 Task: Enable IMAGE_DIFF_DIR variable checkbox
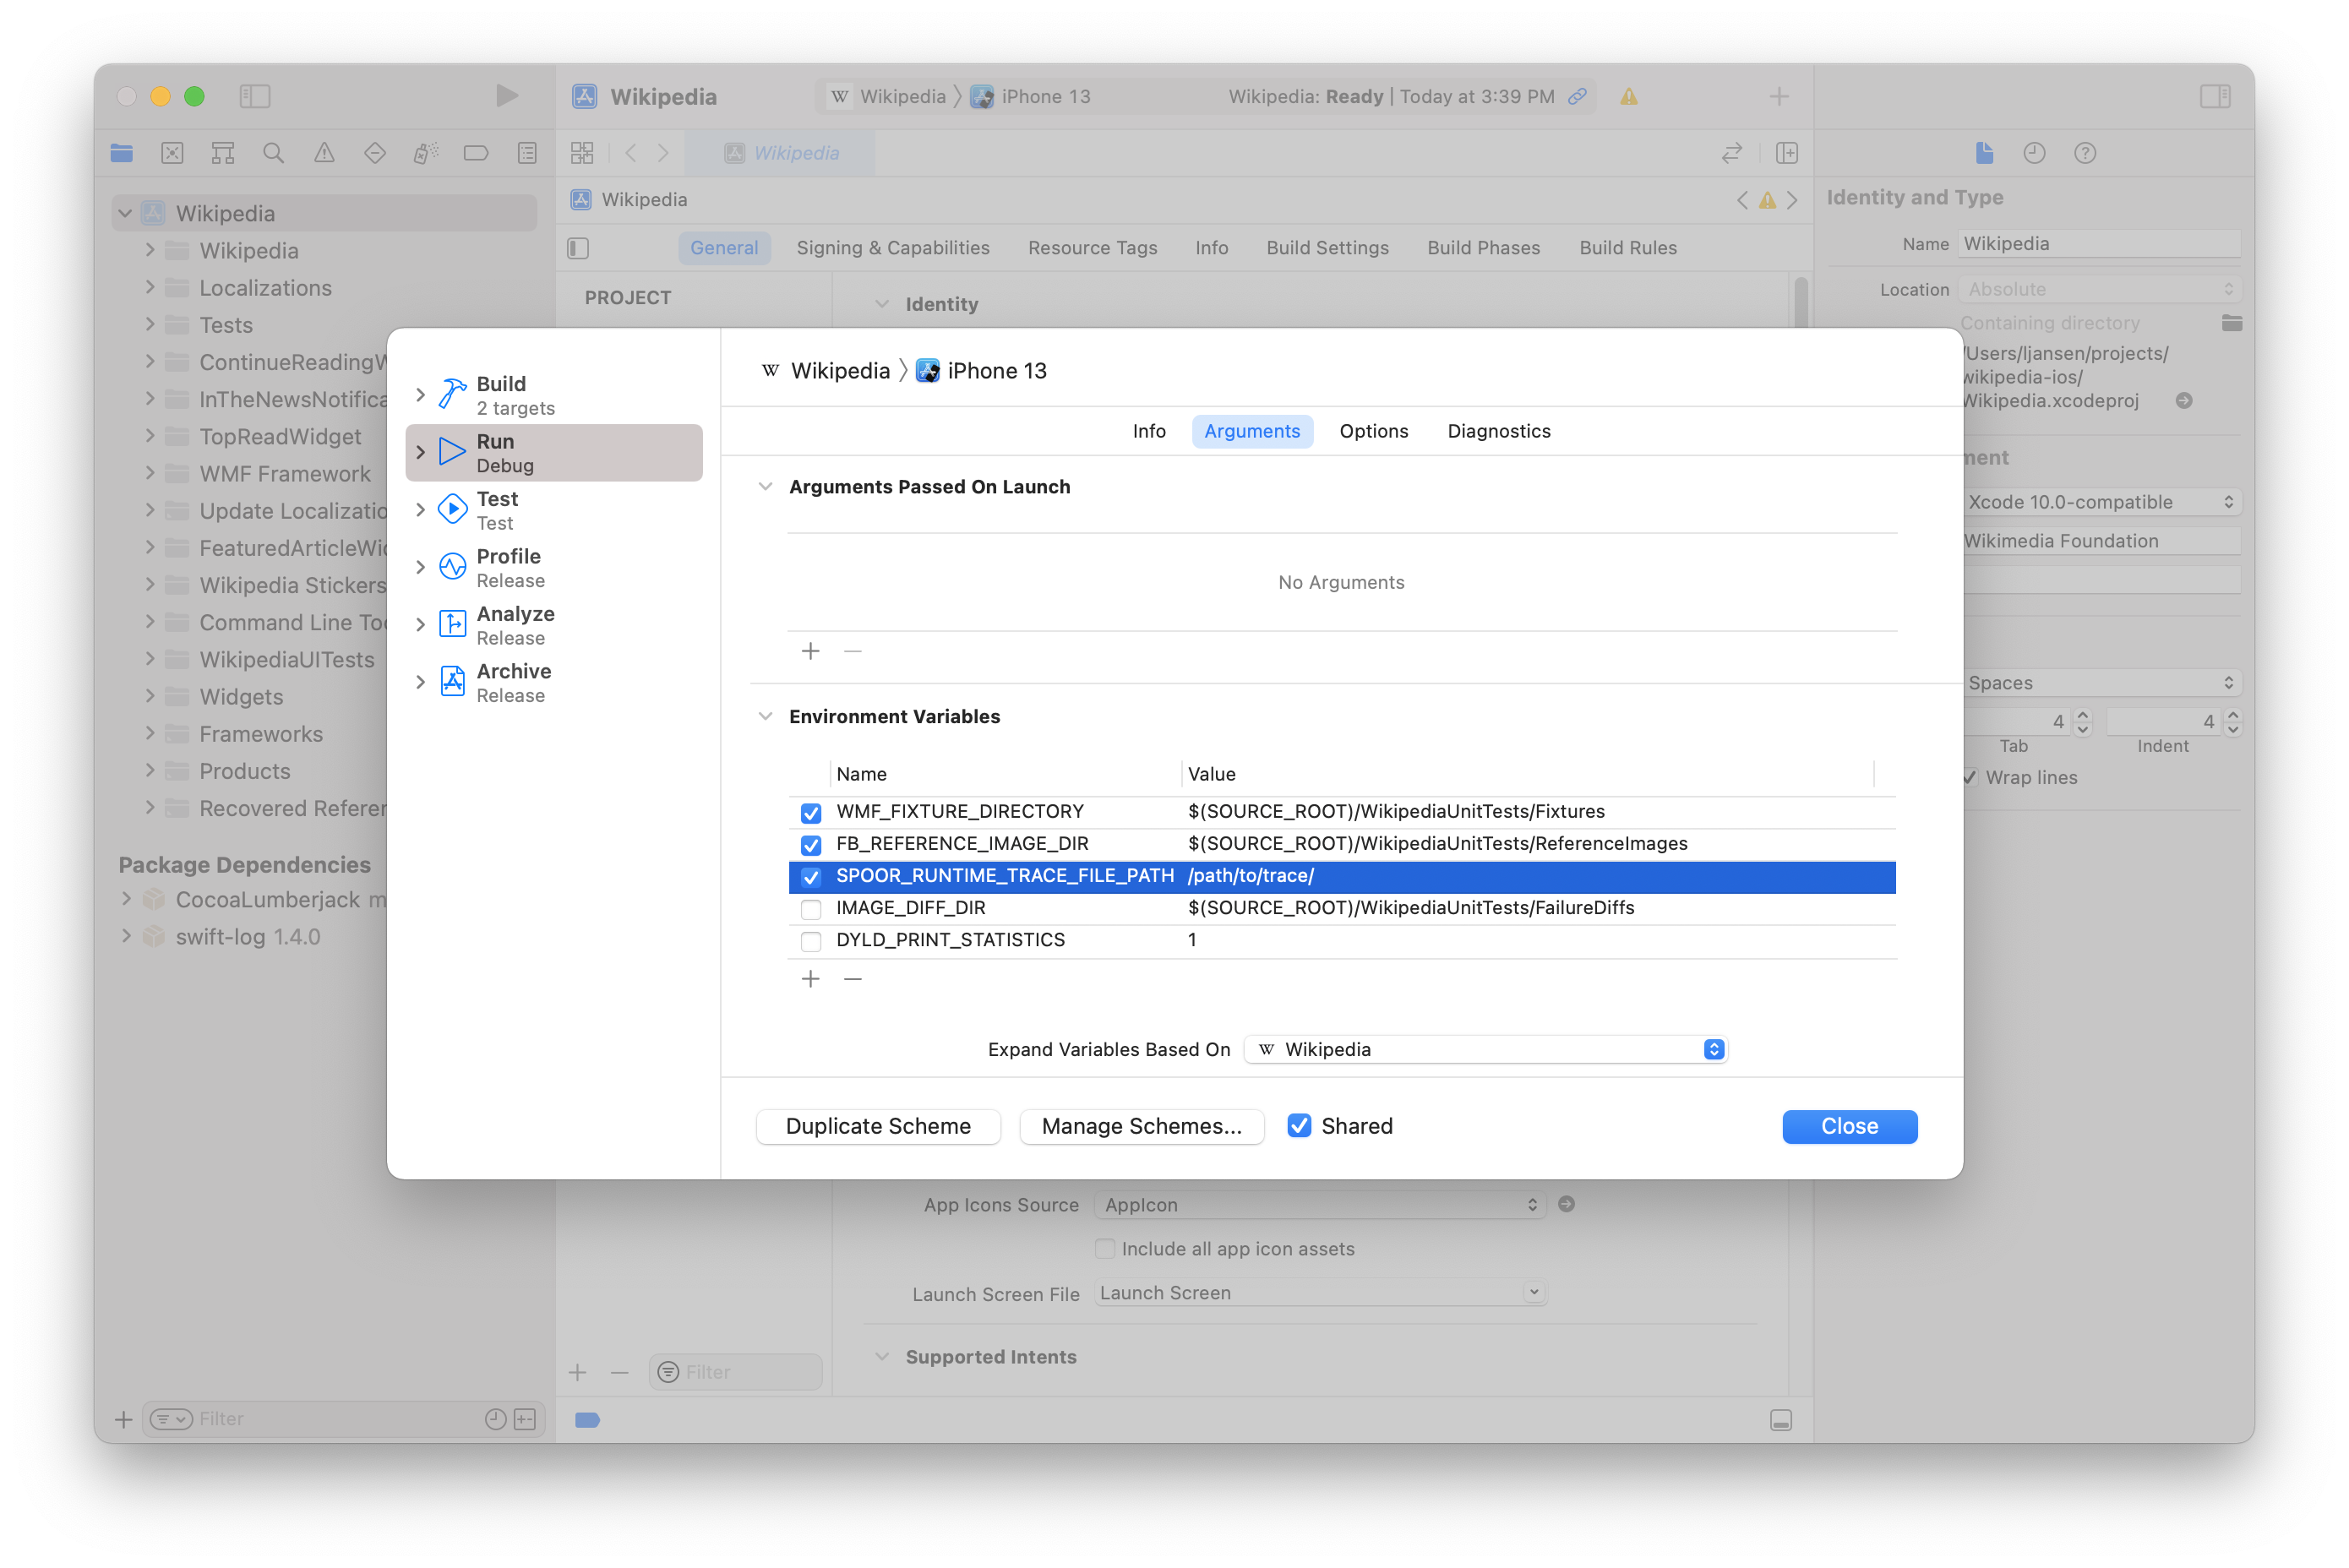[x=811, y=909]
